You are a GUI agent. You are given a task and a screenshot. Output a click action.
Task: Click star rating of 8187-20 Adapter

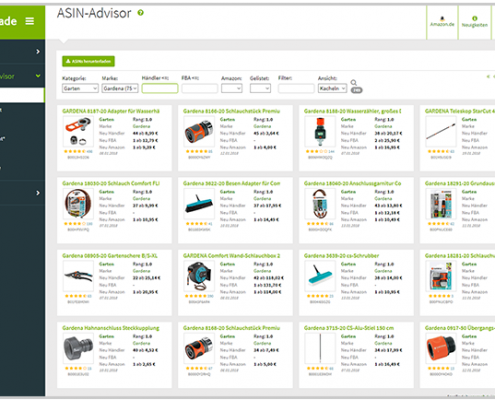[x=75, y=151]
